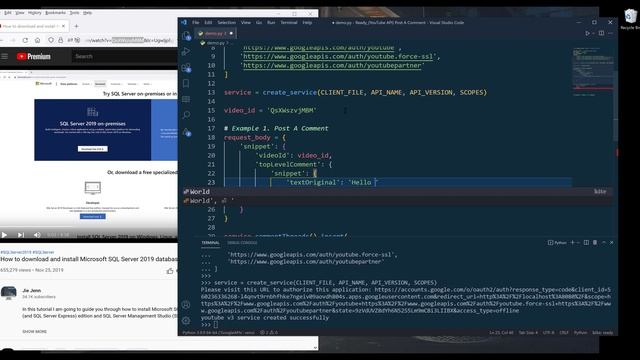The image size is (640, 360).
Task: Click the errors and warnings status bar indicator
Action: coord(269,332)
